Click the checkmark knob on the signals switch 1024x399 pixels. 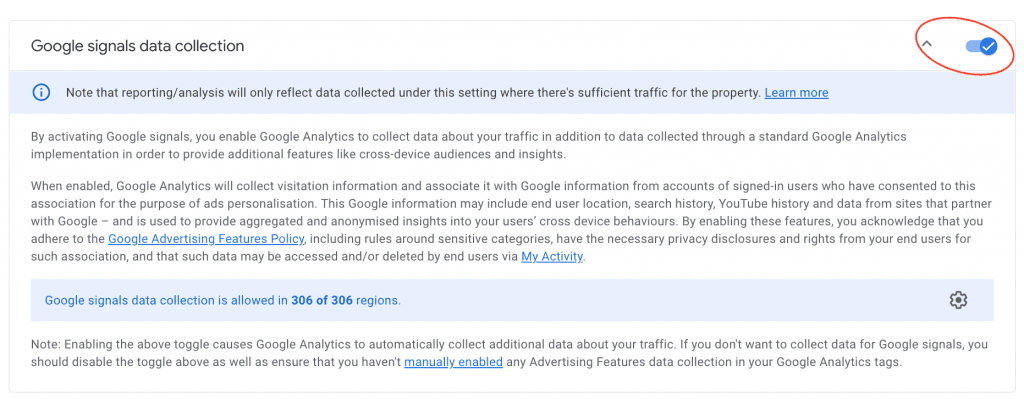(989, 46)
